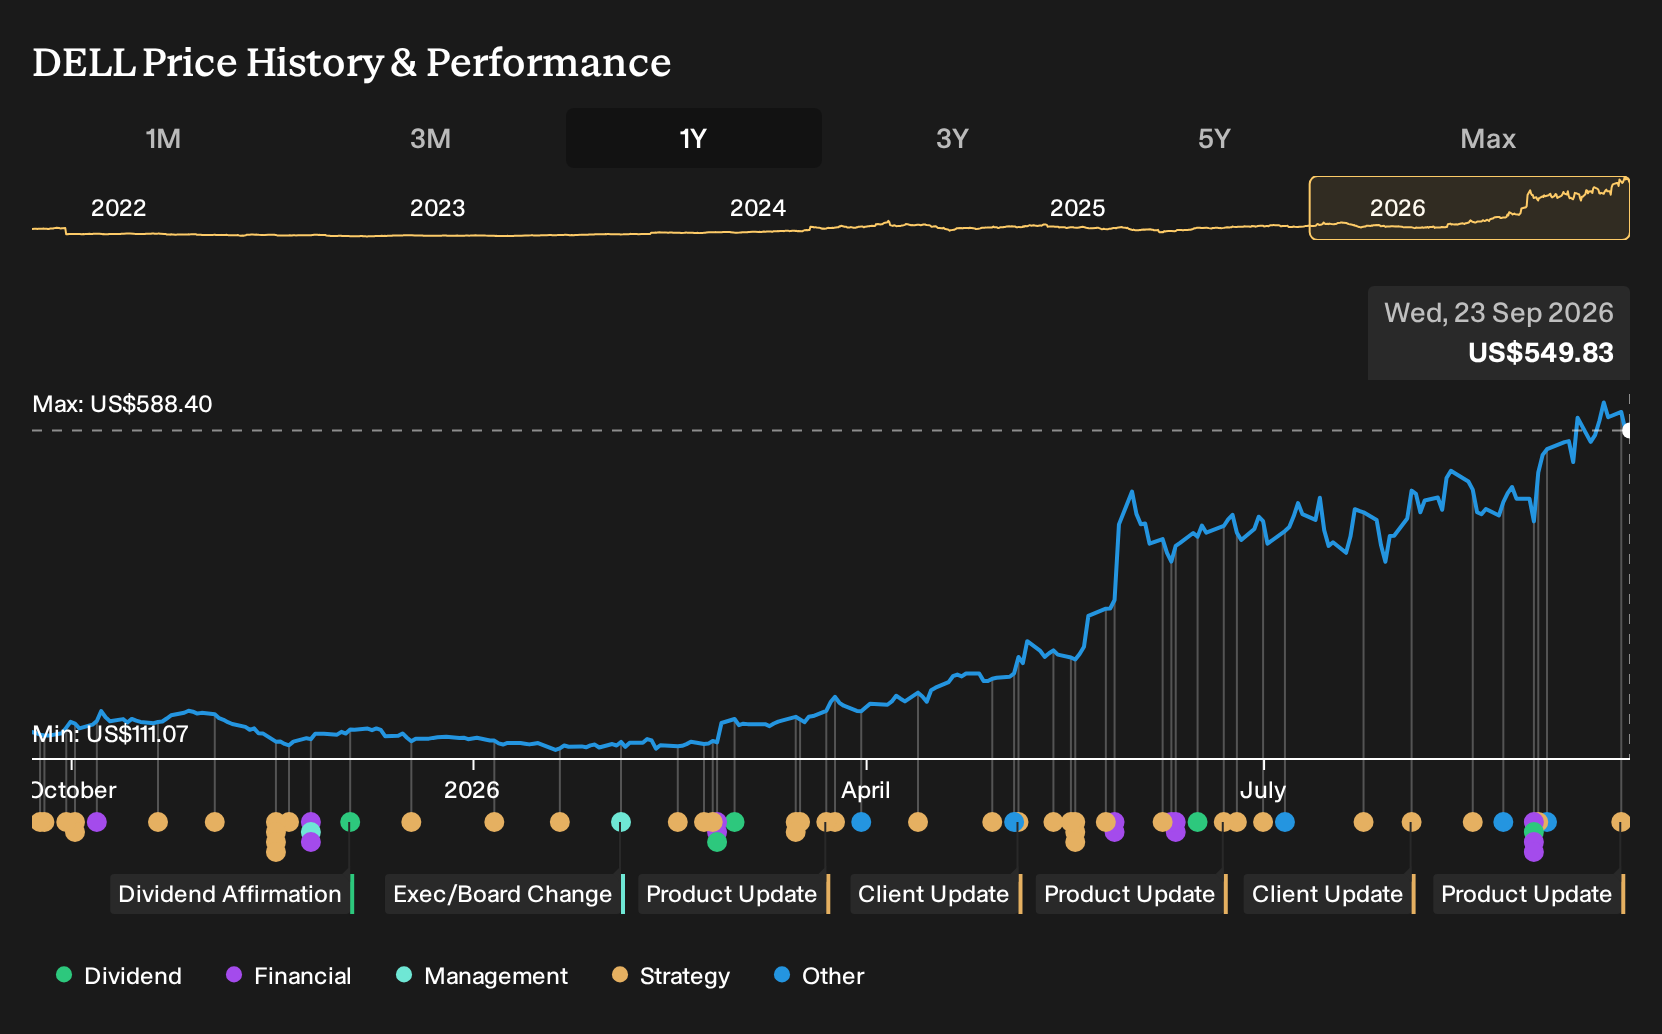The width and height of the screenshot is (1662, 1034).
Task: Click the April axis label
Action: [x=866, y=790]
